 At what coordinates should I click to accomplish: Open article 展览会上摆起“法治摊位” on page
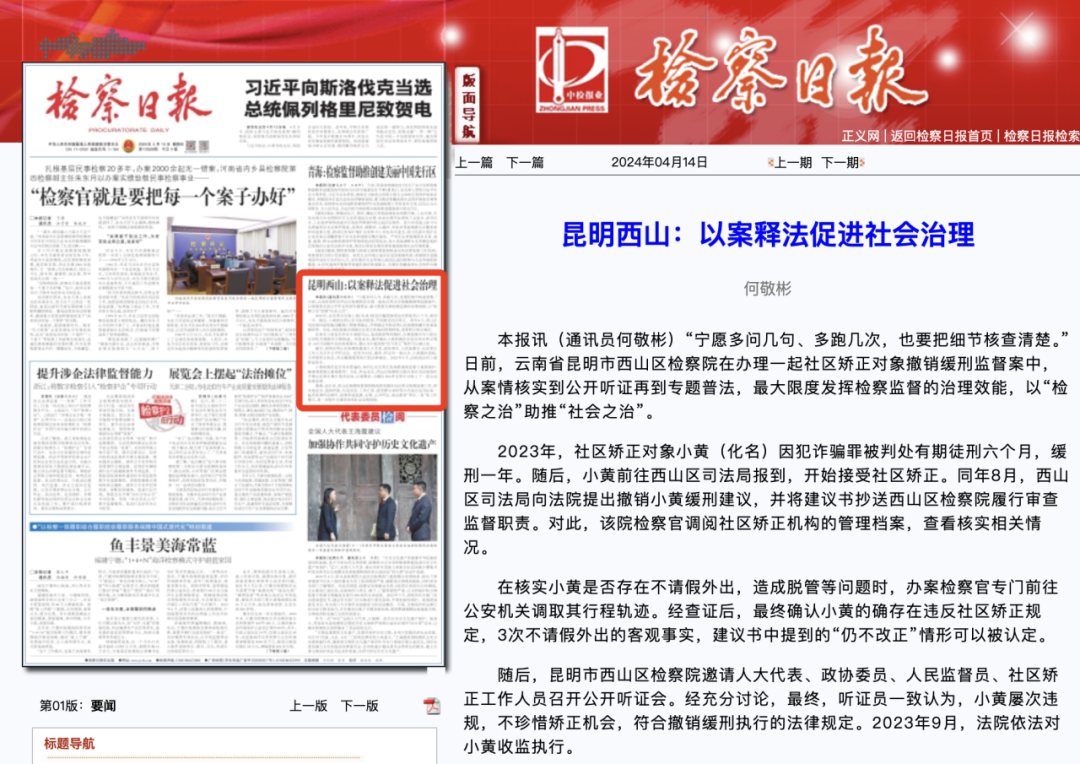[x=230, y=373]
